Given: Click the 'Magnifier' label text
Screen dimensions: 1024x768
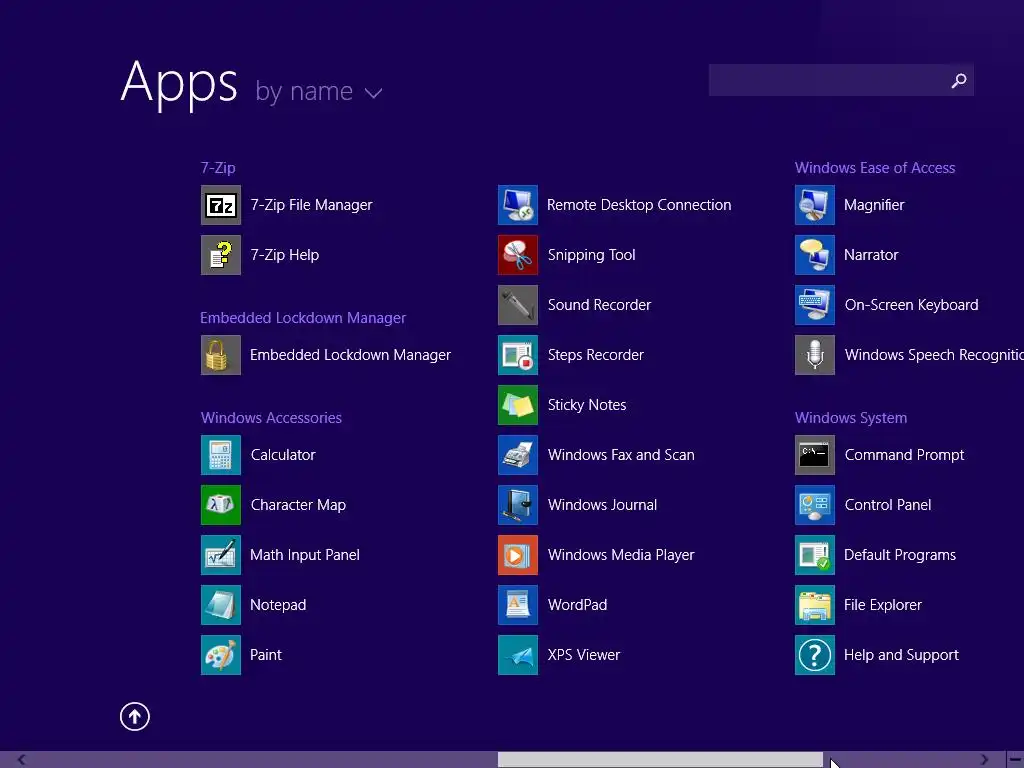Looking at the screenshot, I should 874,205.
